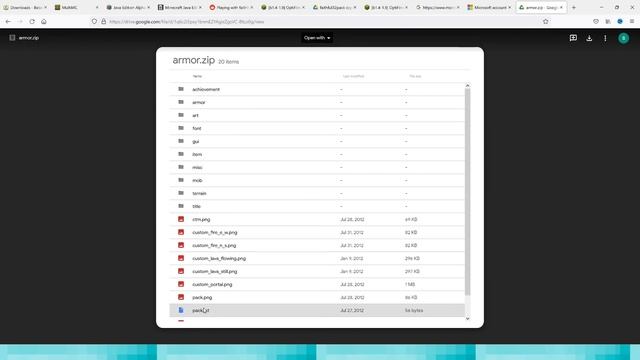The height and width of the screenshot is (360, 640).
Task: Click the archive icon beside armor.zip title
Action: pyautogui.click(x=12, y=38)
